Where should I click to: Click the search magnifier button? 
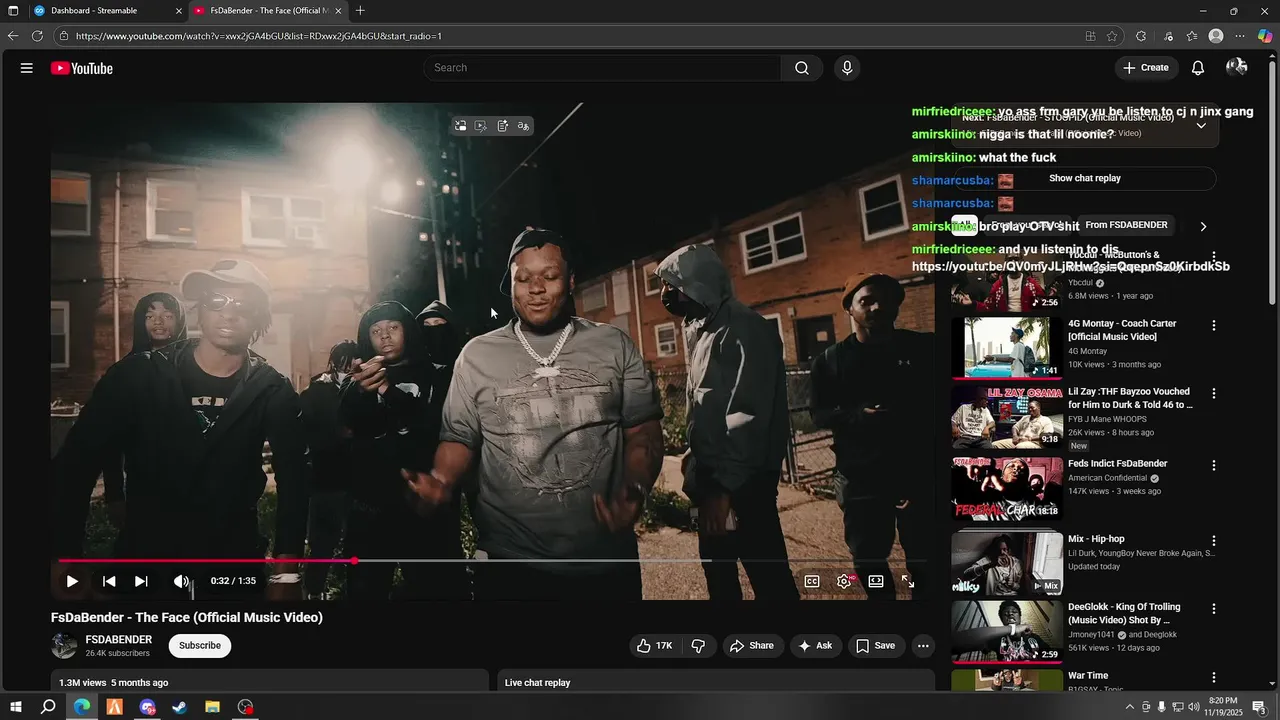(x=802, y=68)
